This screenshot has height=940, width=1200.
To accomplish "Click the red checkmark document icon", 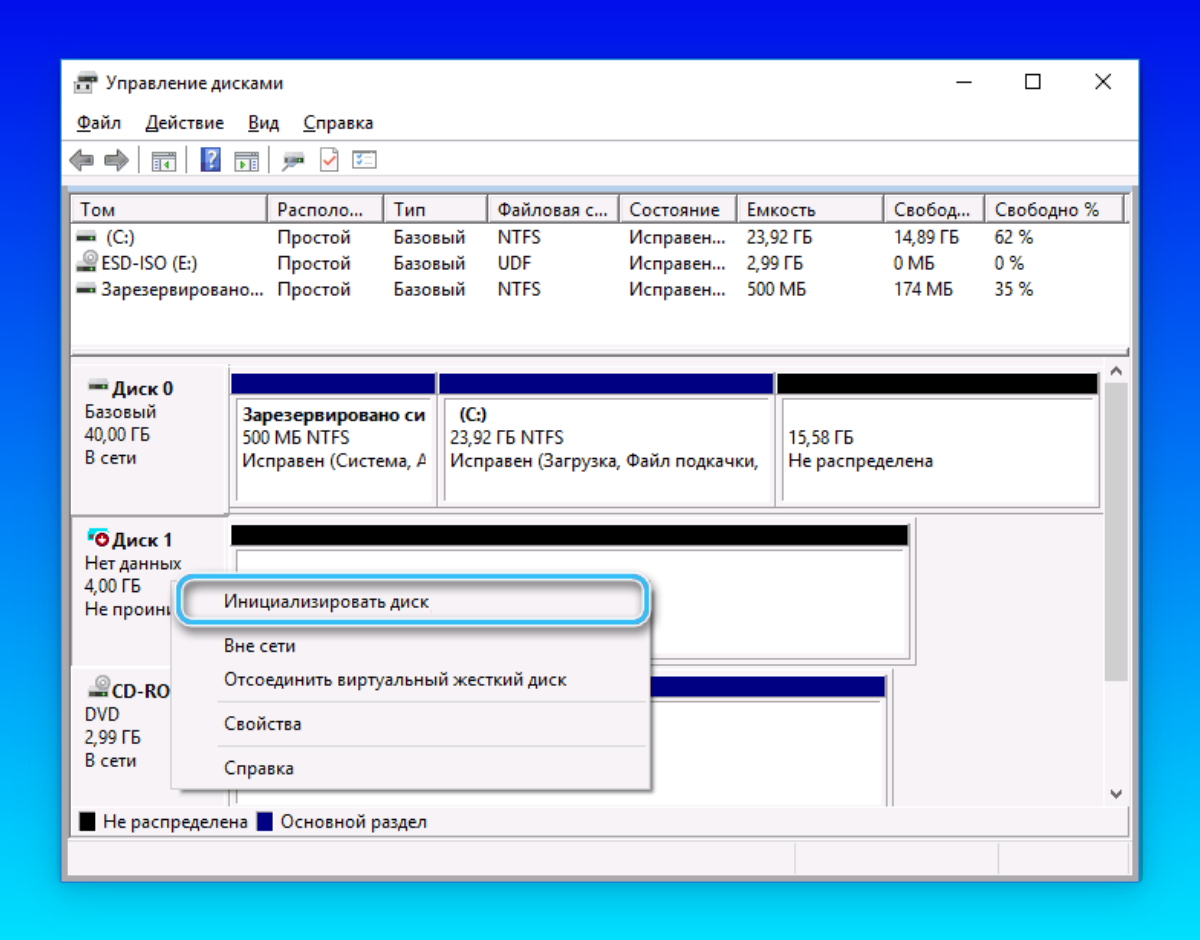I will [329, 160].
